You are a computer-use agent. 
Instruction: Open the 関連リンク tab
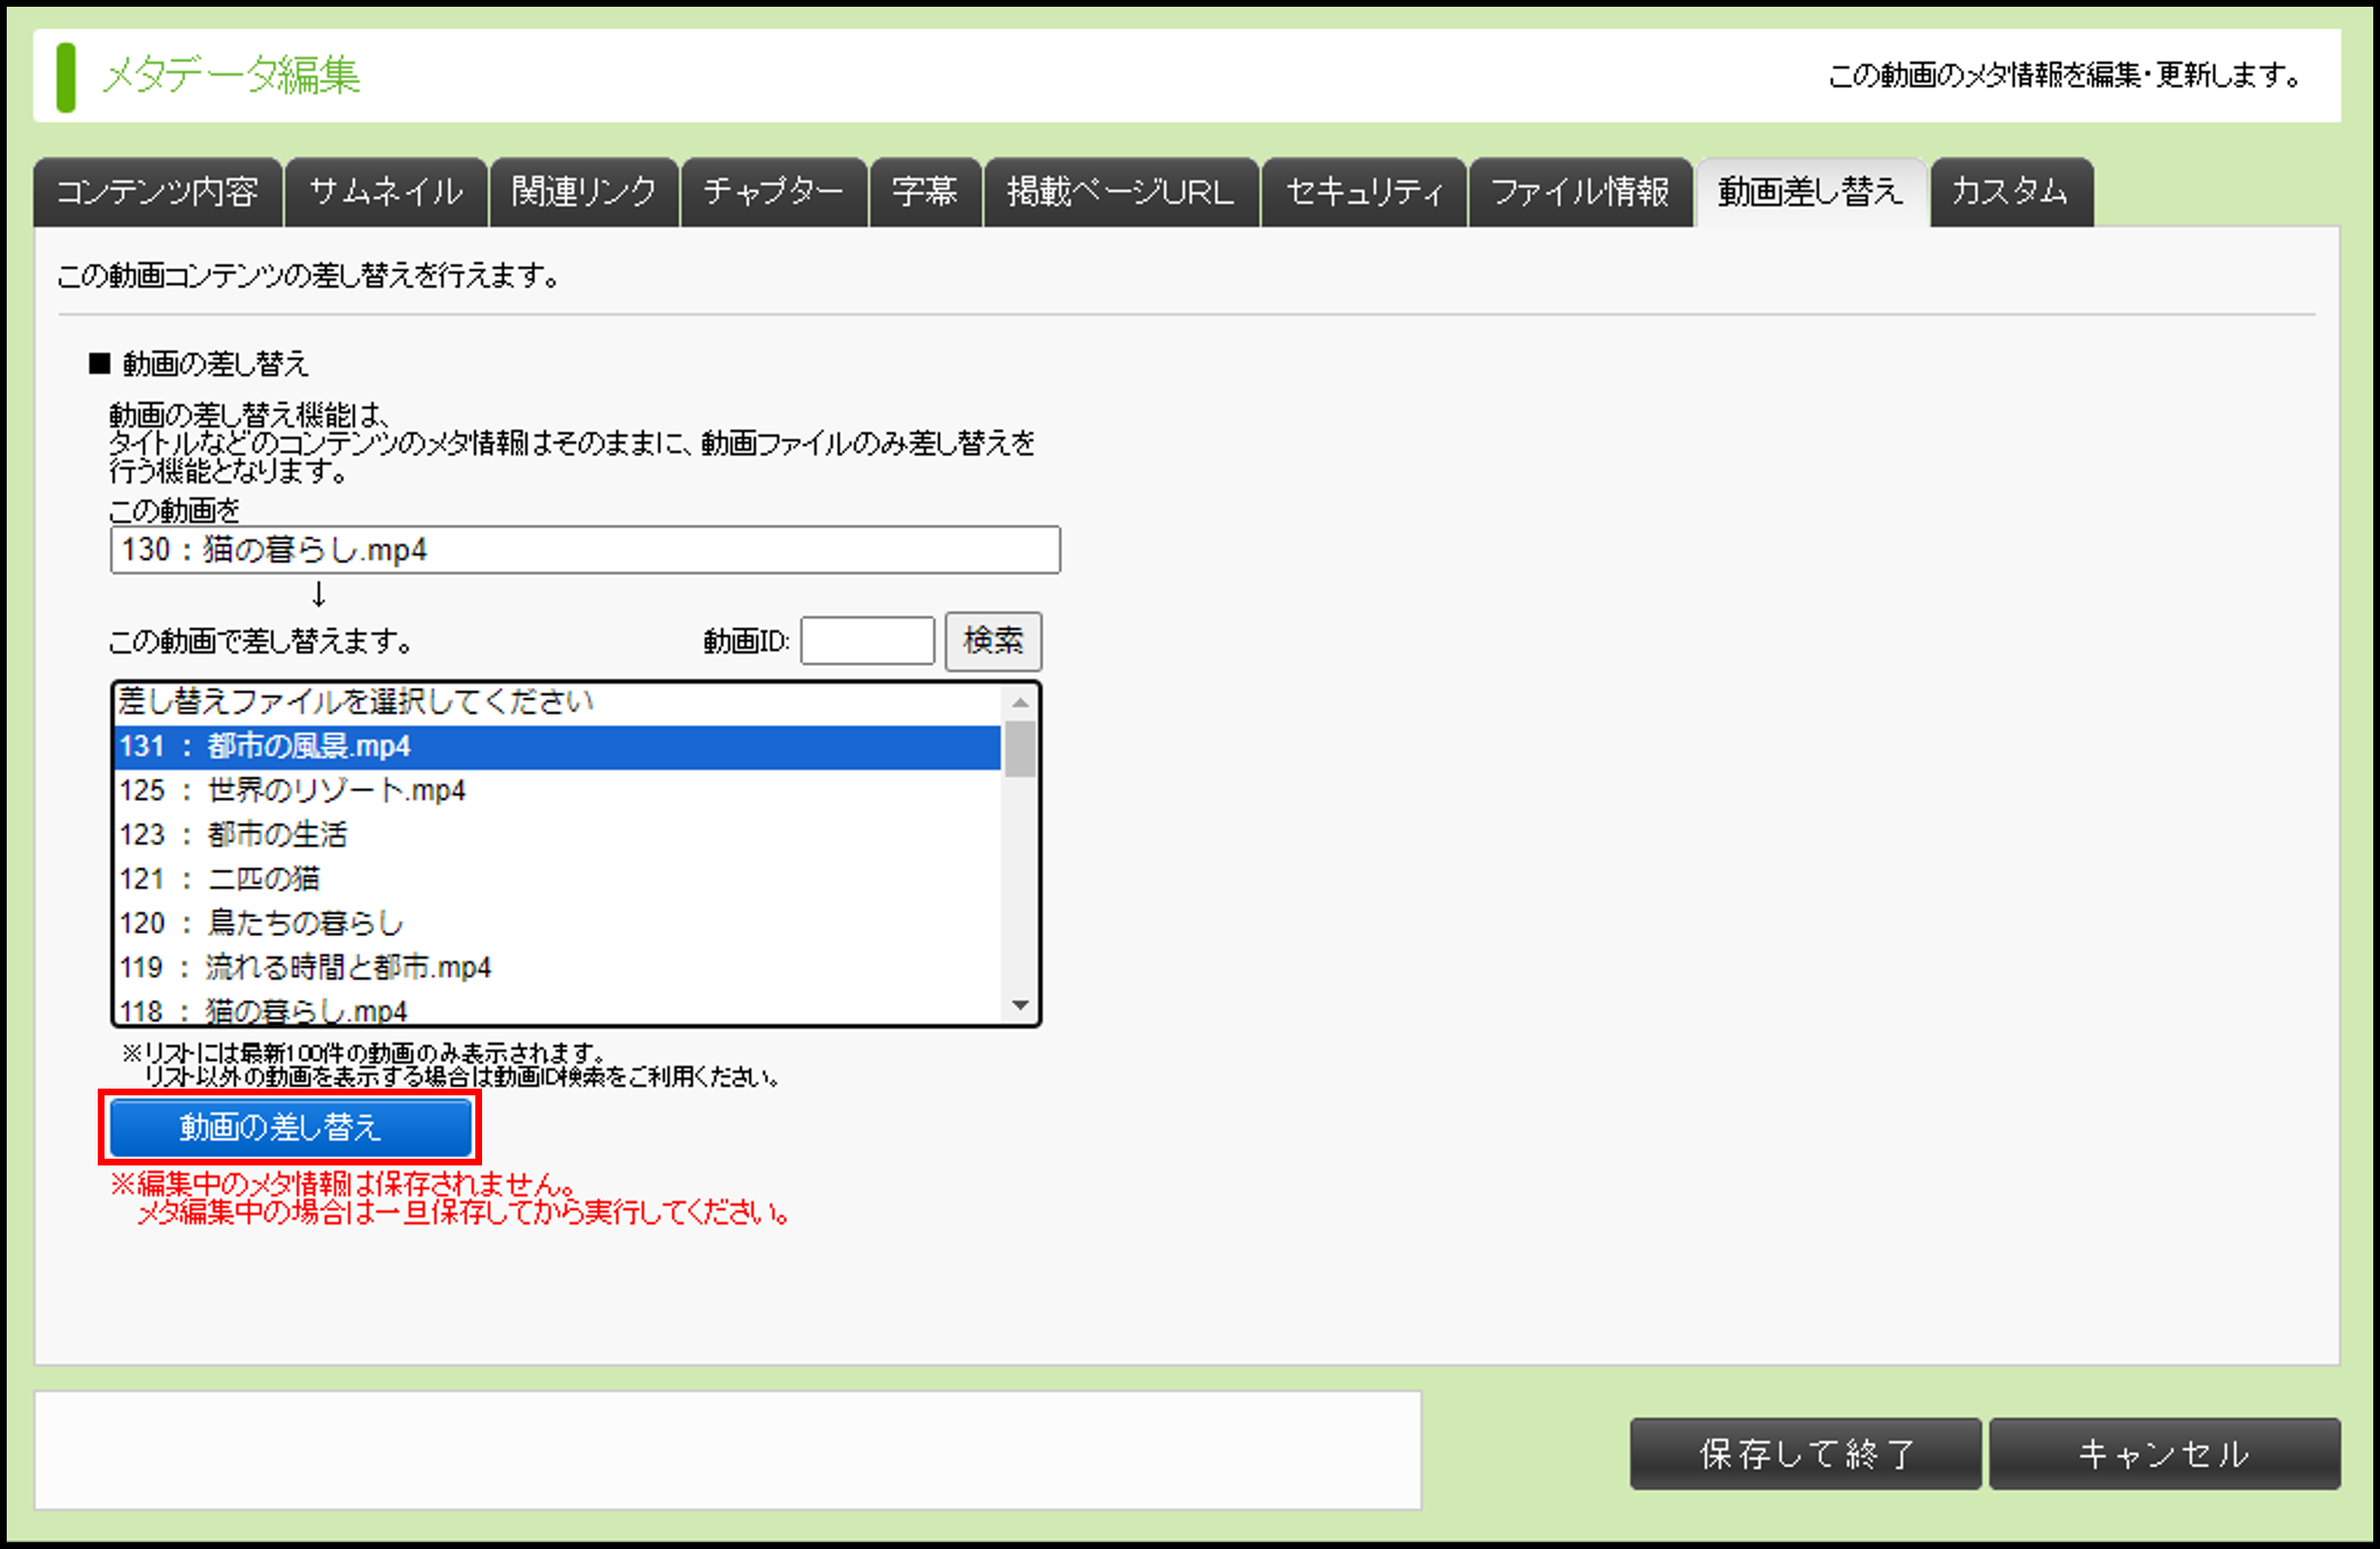584,192
